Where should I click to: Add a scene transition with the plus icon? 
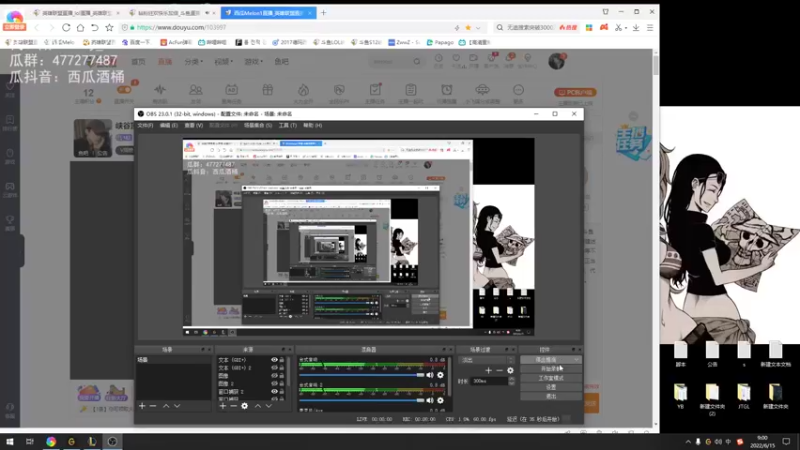pyautogui.click(x=488, y=370)
